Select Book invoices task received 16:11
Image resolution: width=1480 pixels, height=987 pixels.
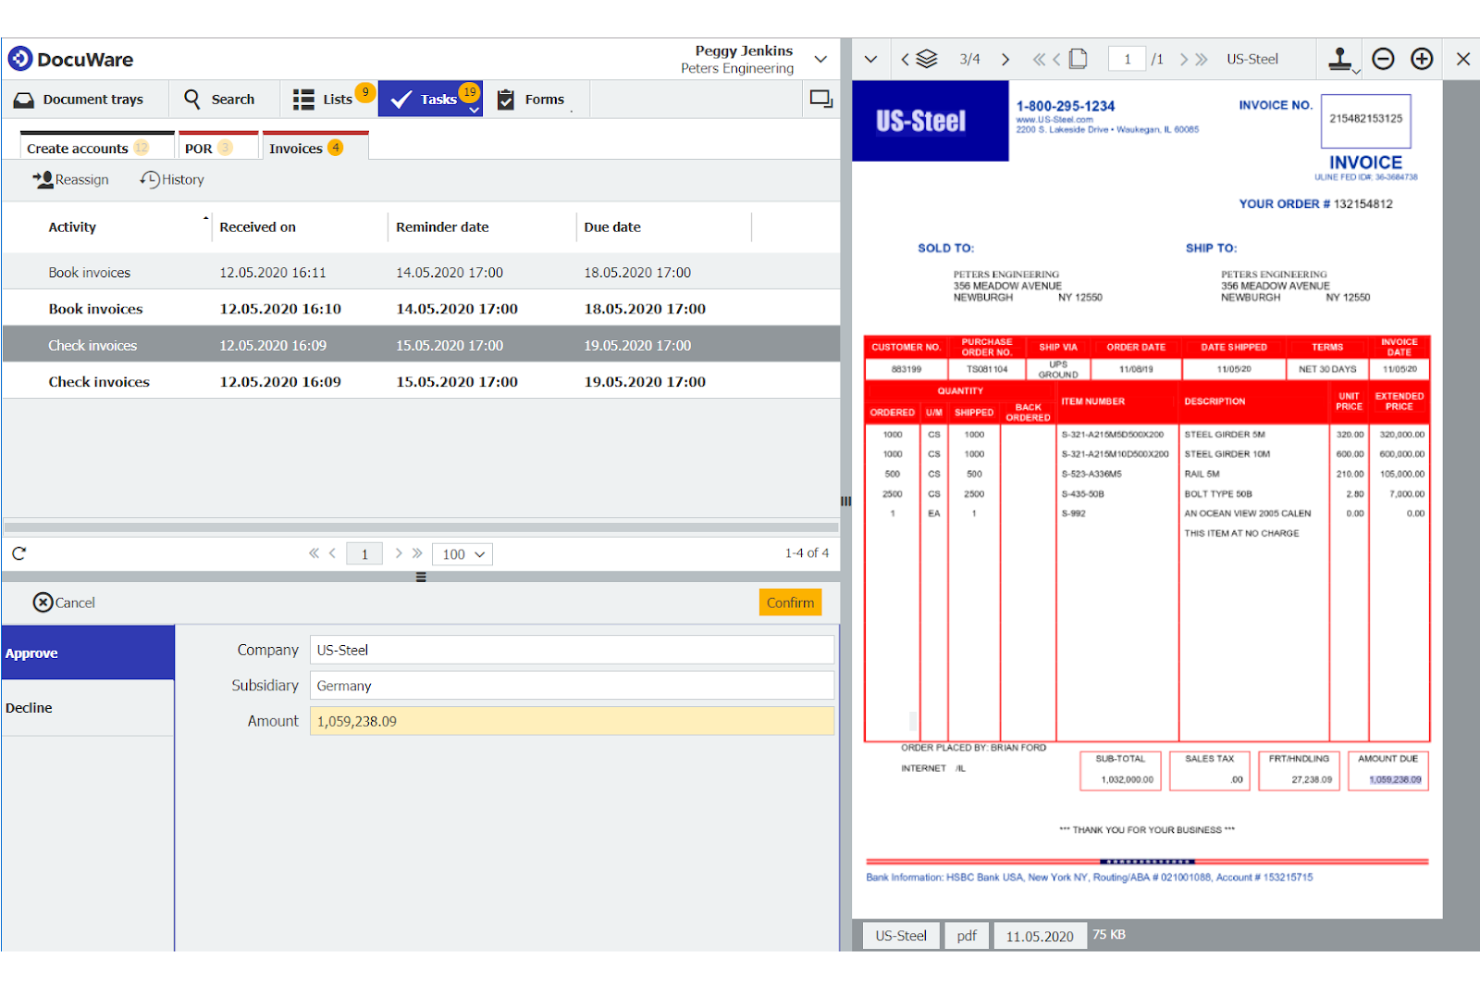tap(421, 272)
